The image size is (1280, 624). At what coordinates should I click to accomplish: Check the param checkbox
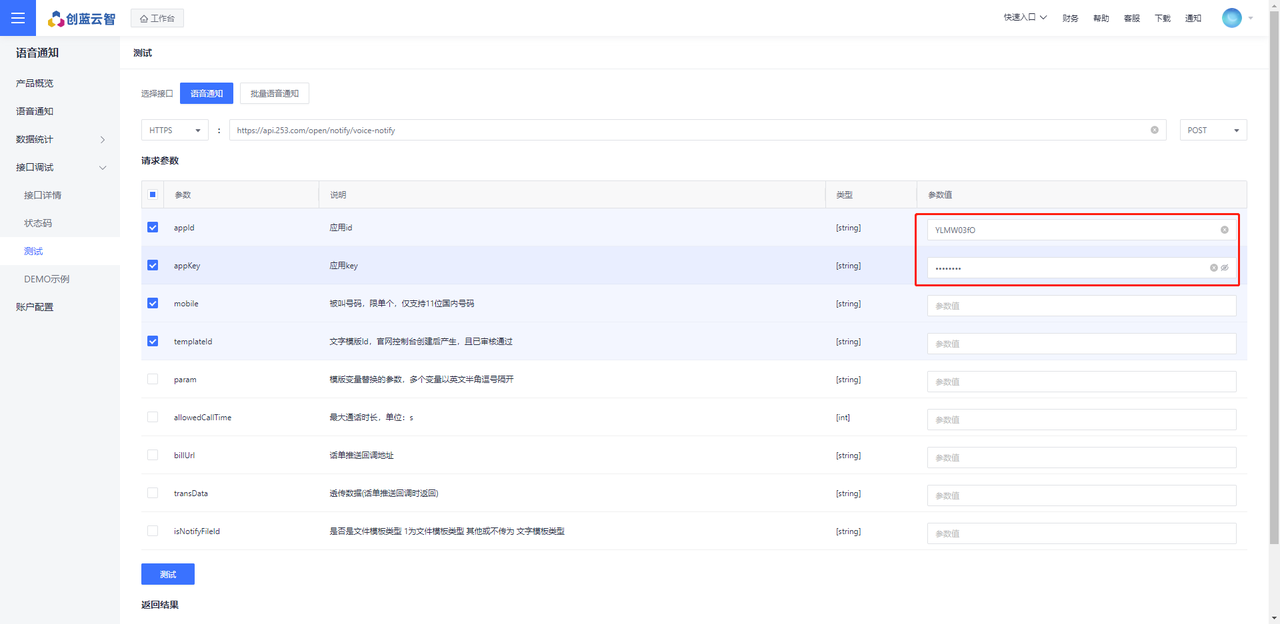tap(152, 379)
